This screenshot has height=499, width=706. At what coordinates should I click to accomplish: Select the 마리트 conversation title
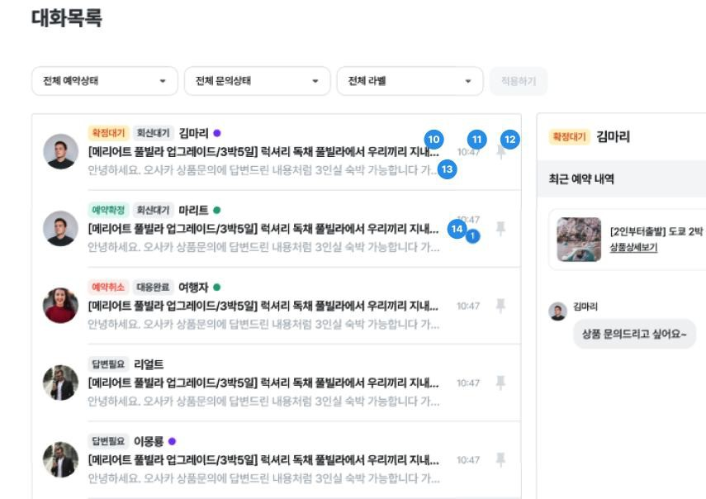[264, 228]
